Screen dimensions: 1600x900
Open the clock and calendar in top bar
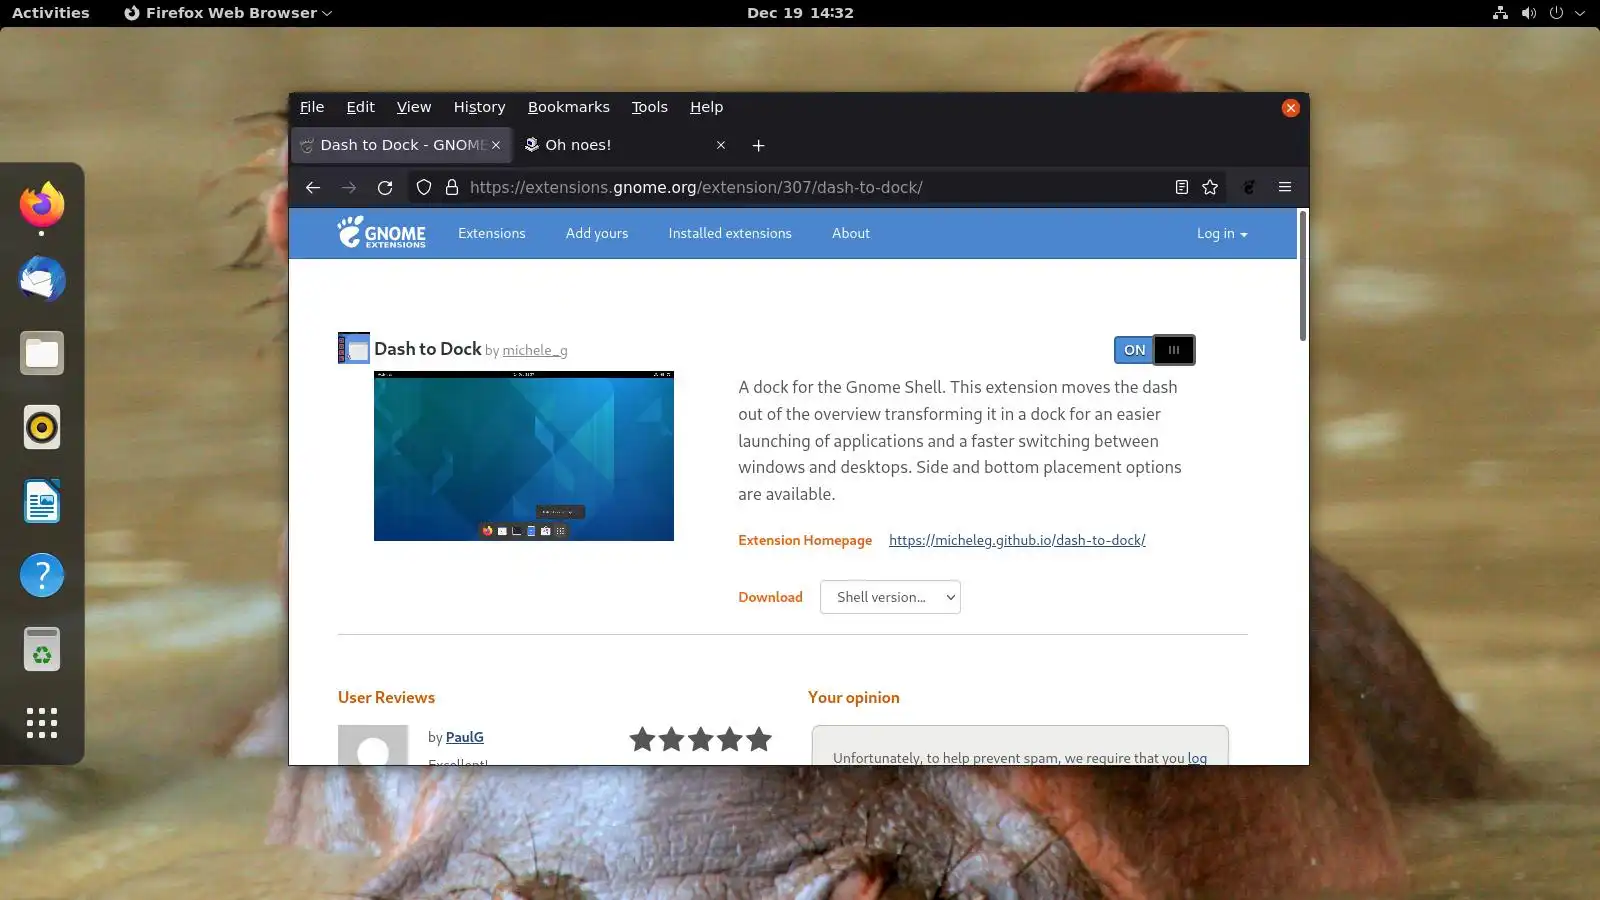800,13
